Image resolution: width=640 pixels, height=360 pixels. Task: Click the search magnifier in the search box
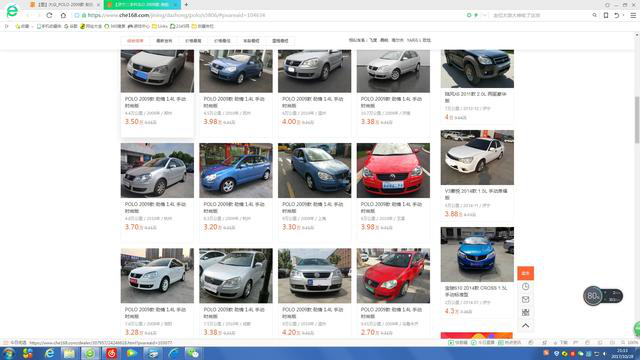click(x=594, y=15)
